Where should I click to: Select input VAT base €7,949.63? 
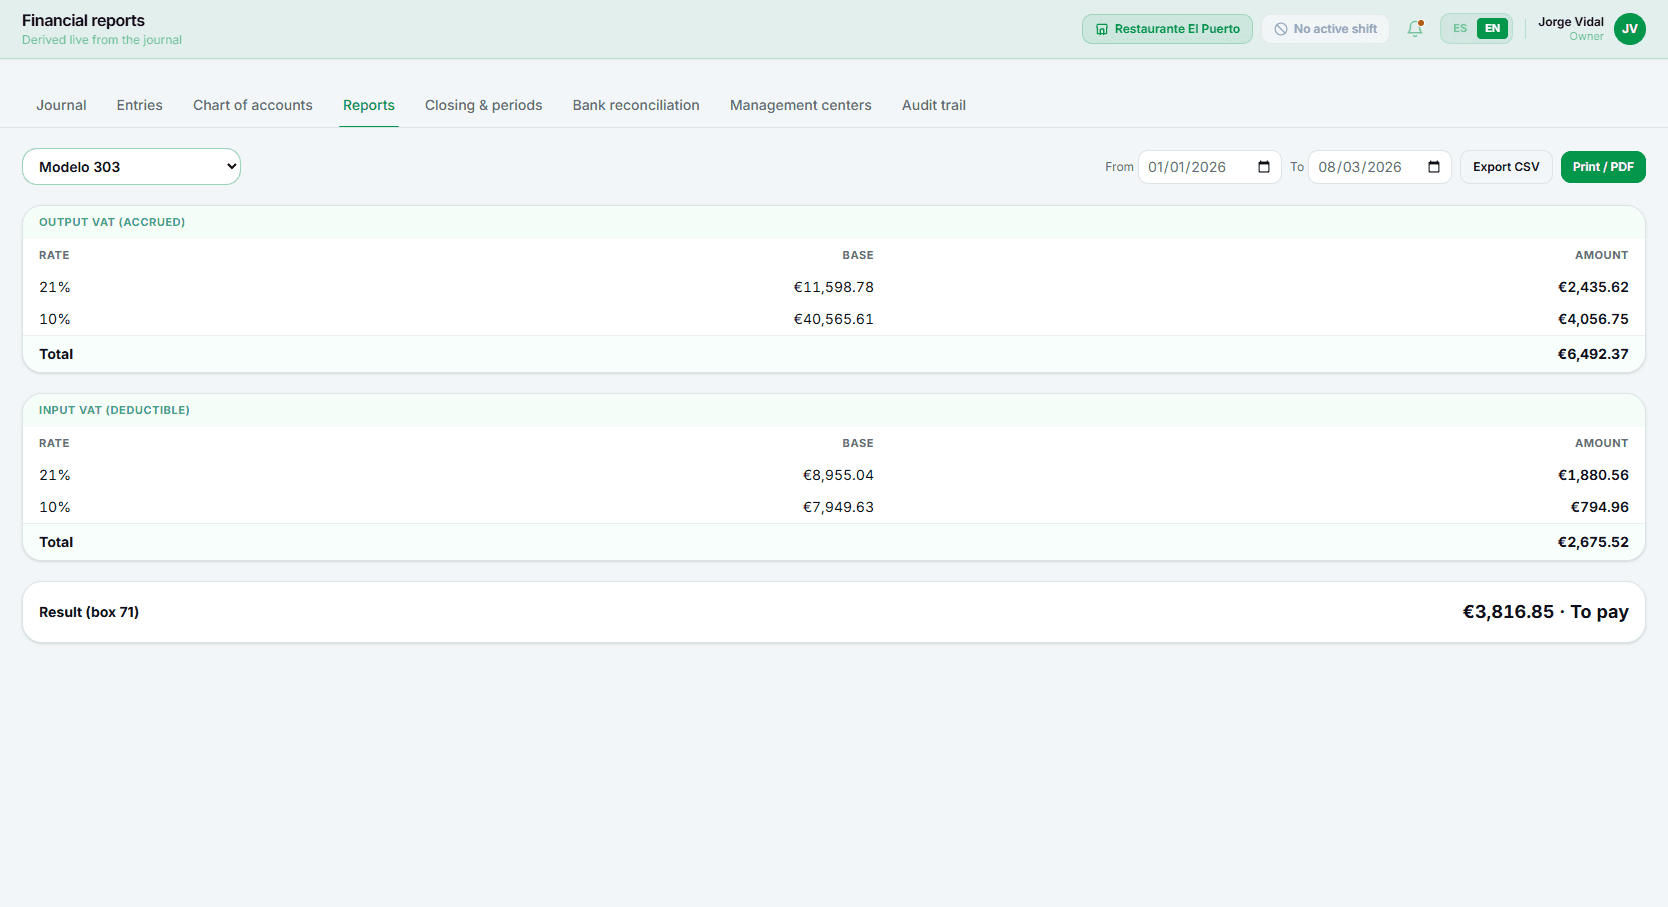tap(838, 507)
